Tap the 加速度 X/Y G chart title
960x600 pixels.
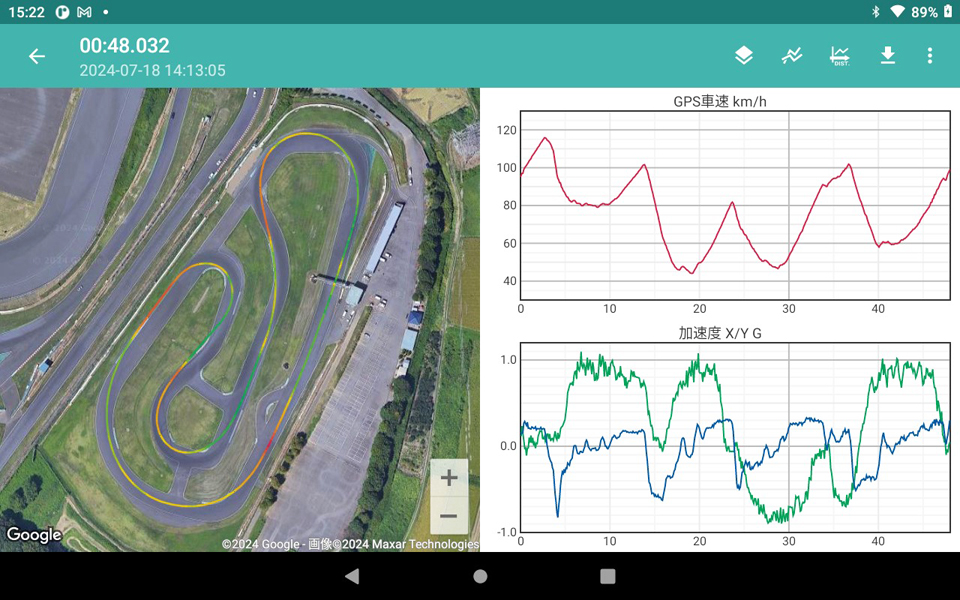[720, 333]
